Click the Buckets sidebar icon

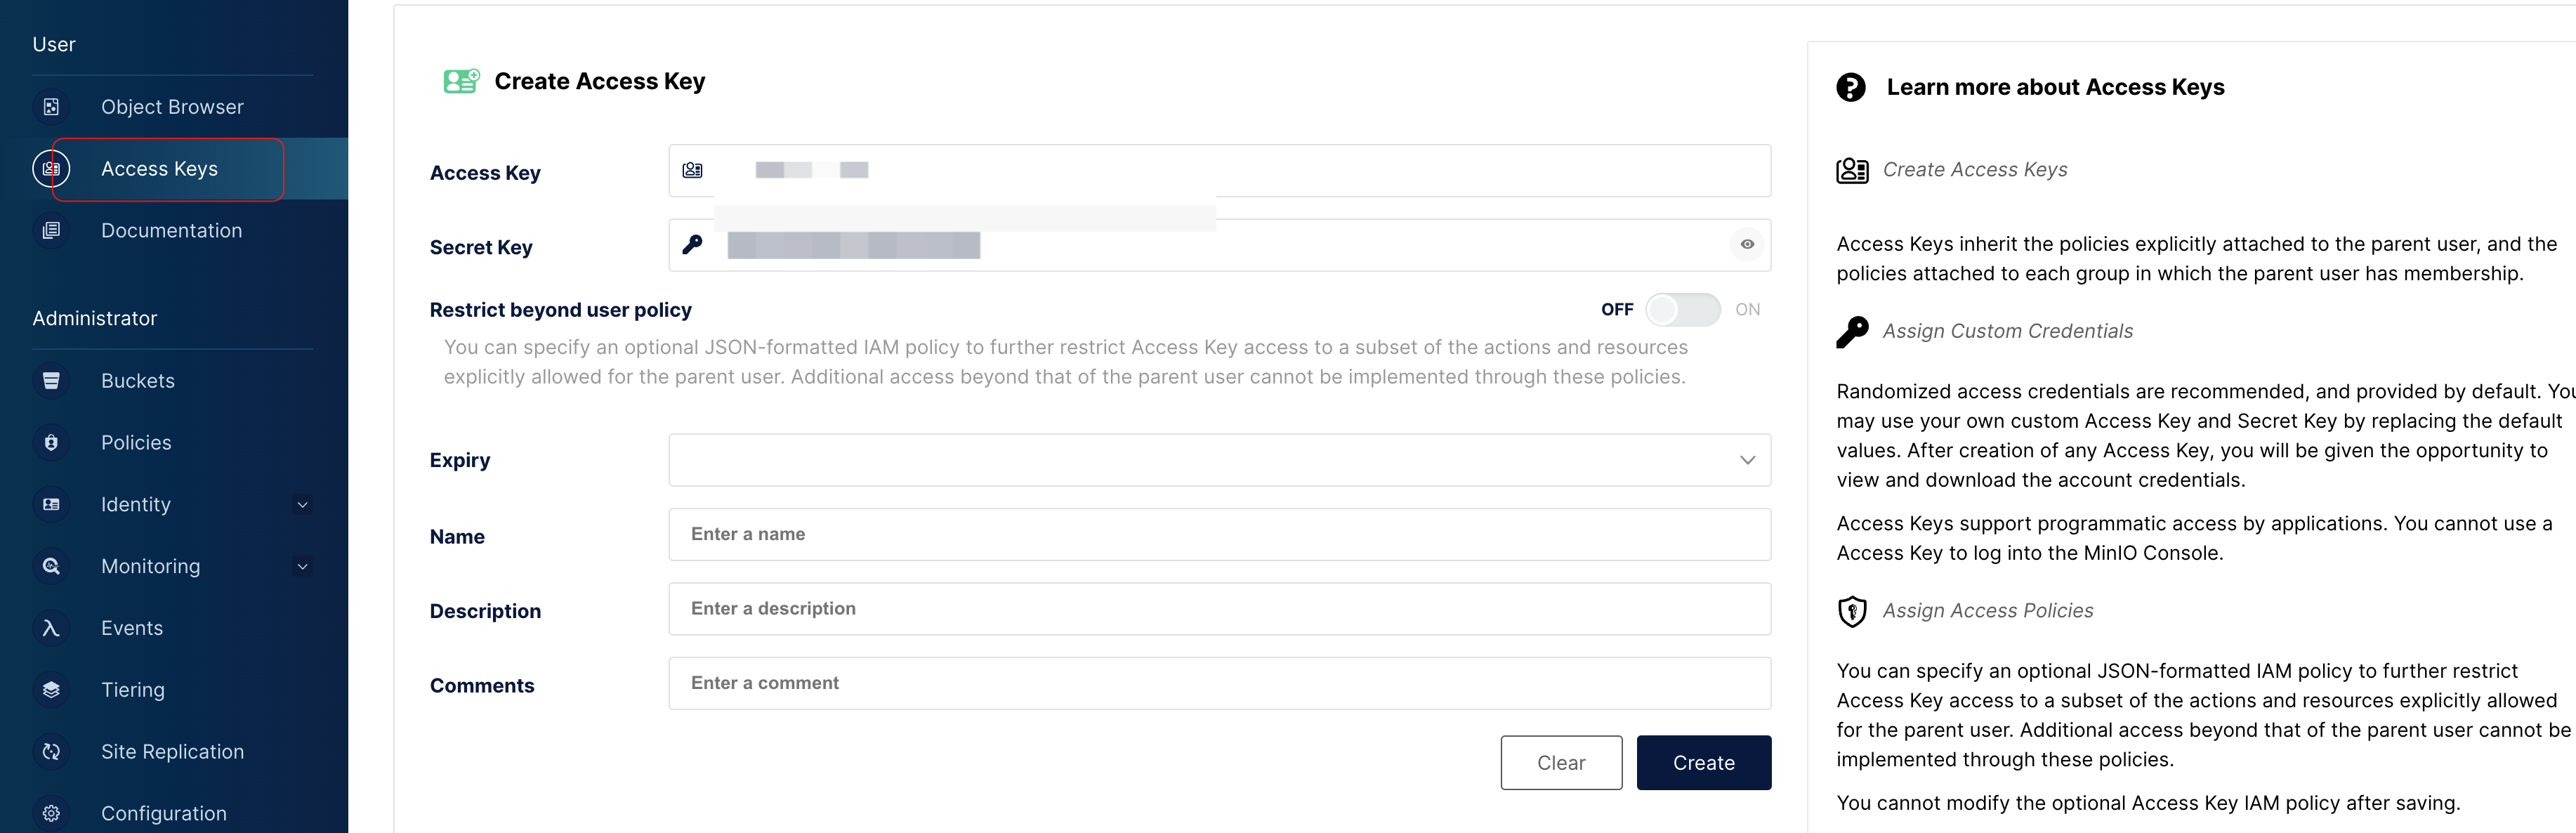51,381
